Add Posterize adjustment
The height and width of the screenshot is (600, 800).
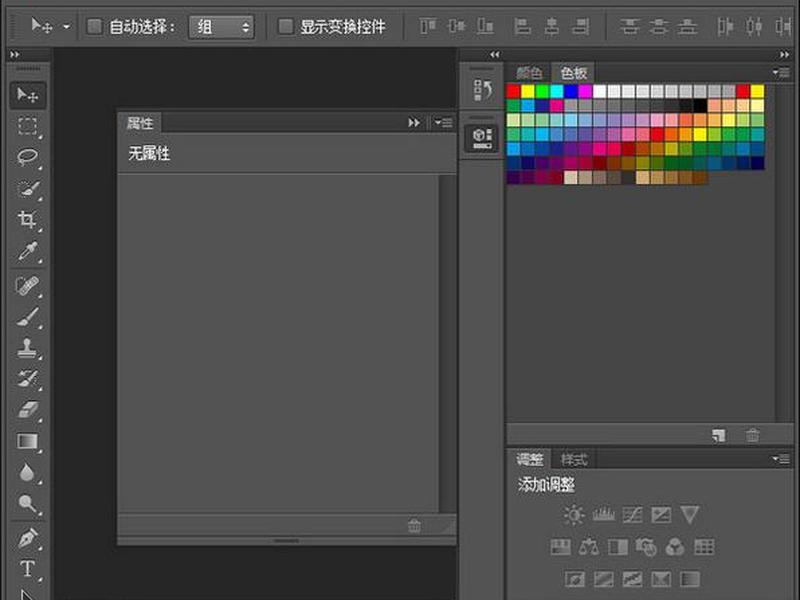604,579
